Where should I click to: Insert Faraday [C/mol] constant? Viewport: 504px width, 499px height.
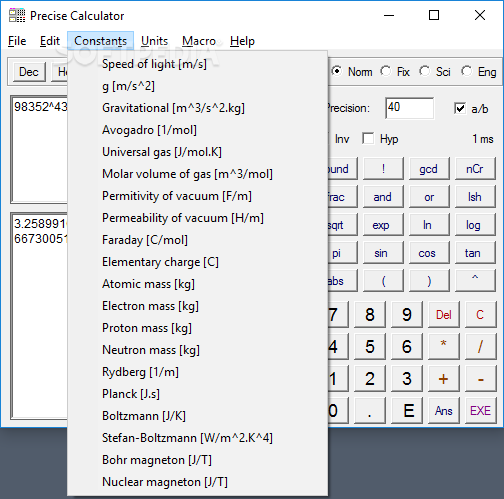click(x=197, y=240)
